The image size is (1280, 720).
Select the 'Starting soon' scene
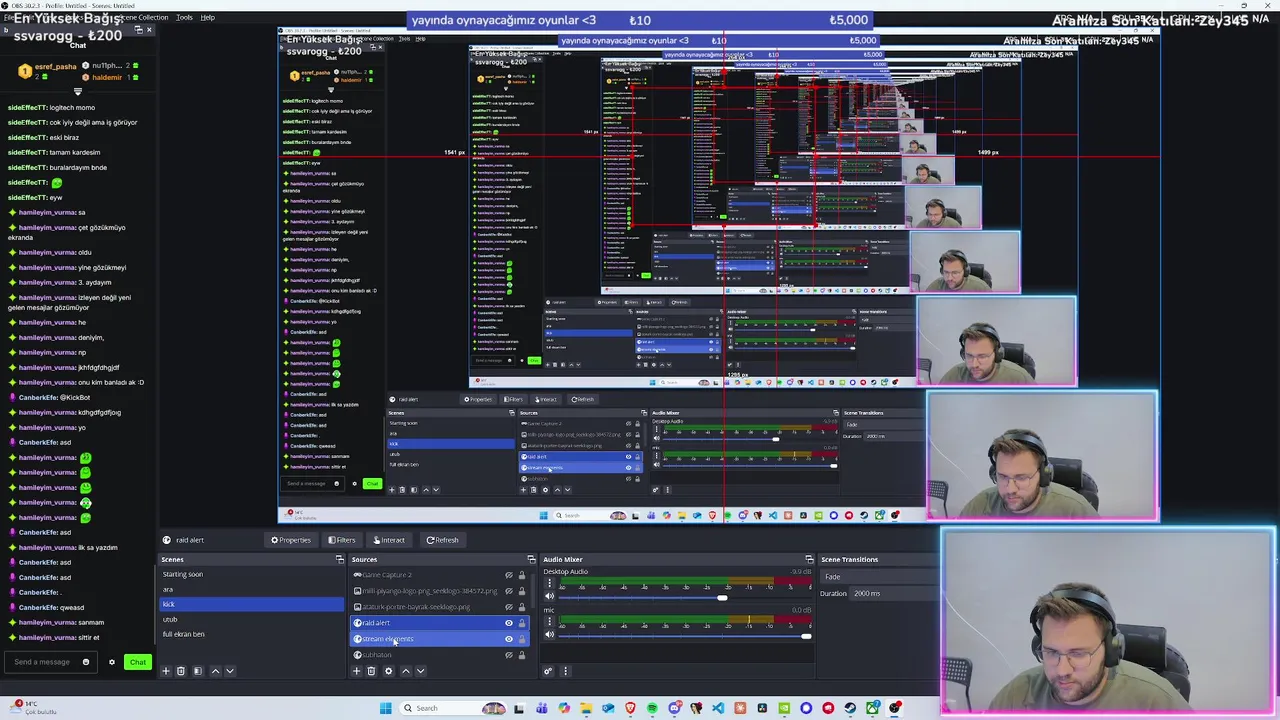251,574
